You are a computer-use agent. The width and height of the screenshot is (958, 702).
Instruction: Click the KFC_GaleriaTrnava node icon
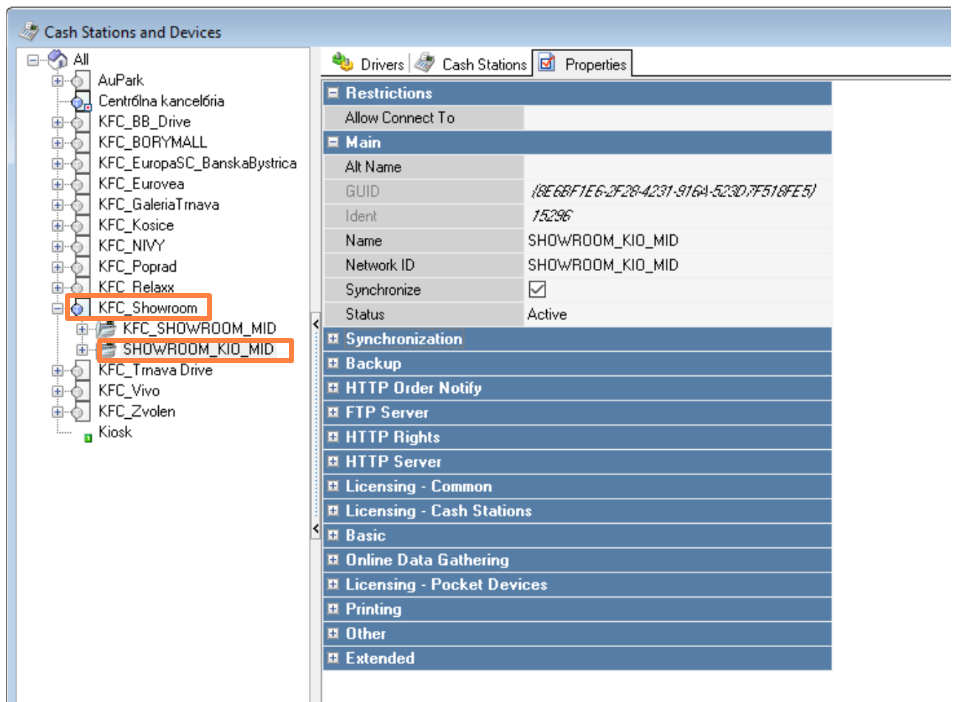pos(78,205)
